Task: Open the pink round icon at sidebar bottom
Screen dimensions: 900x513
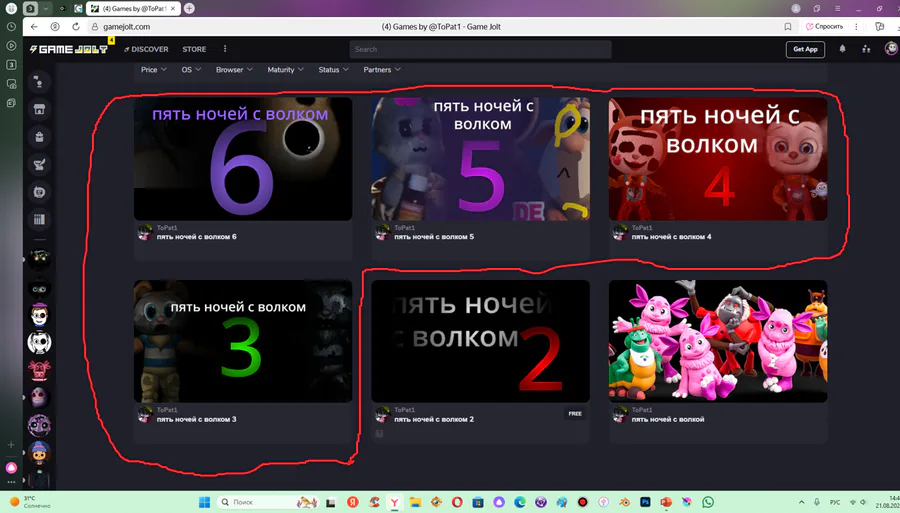Action: pyautogui.click(x=11, y=468)
